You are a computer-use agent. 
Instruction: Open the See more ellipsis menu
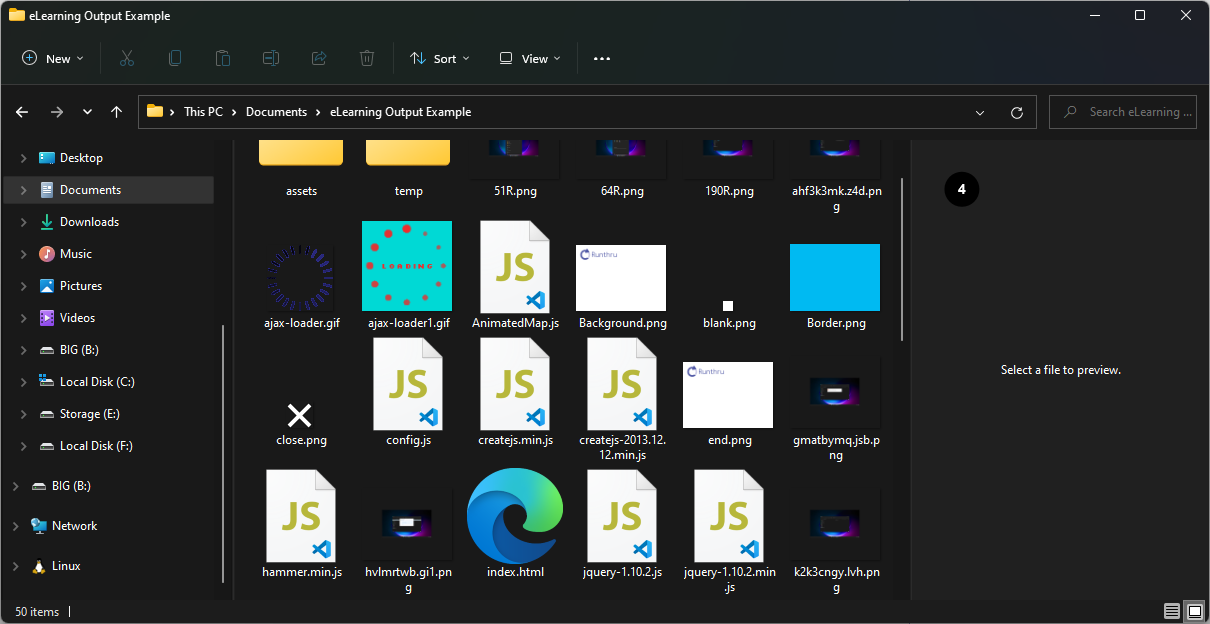pos(601,59)
